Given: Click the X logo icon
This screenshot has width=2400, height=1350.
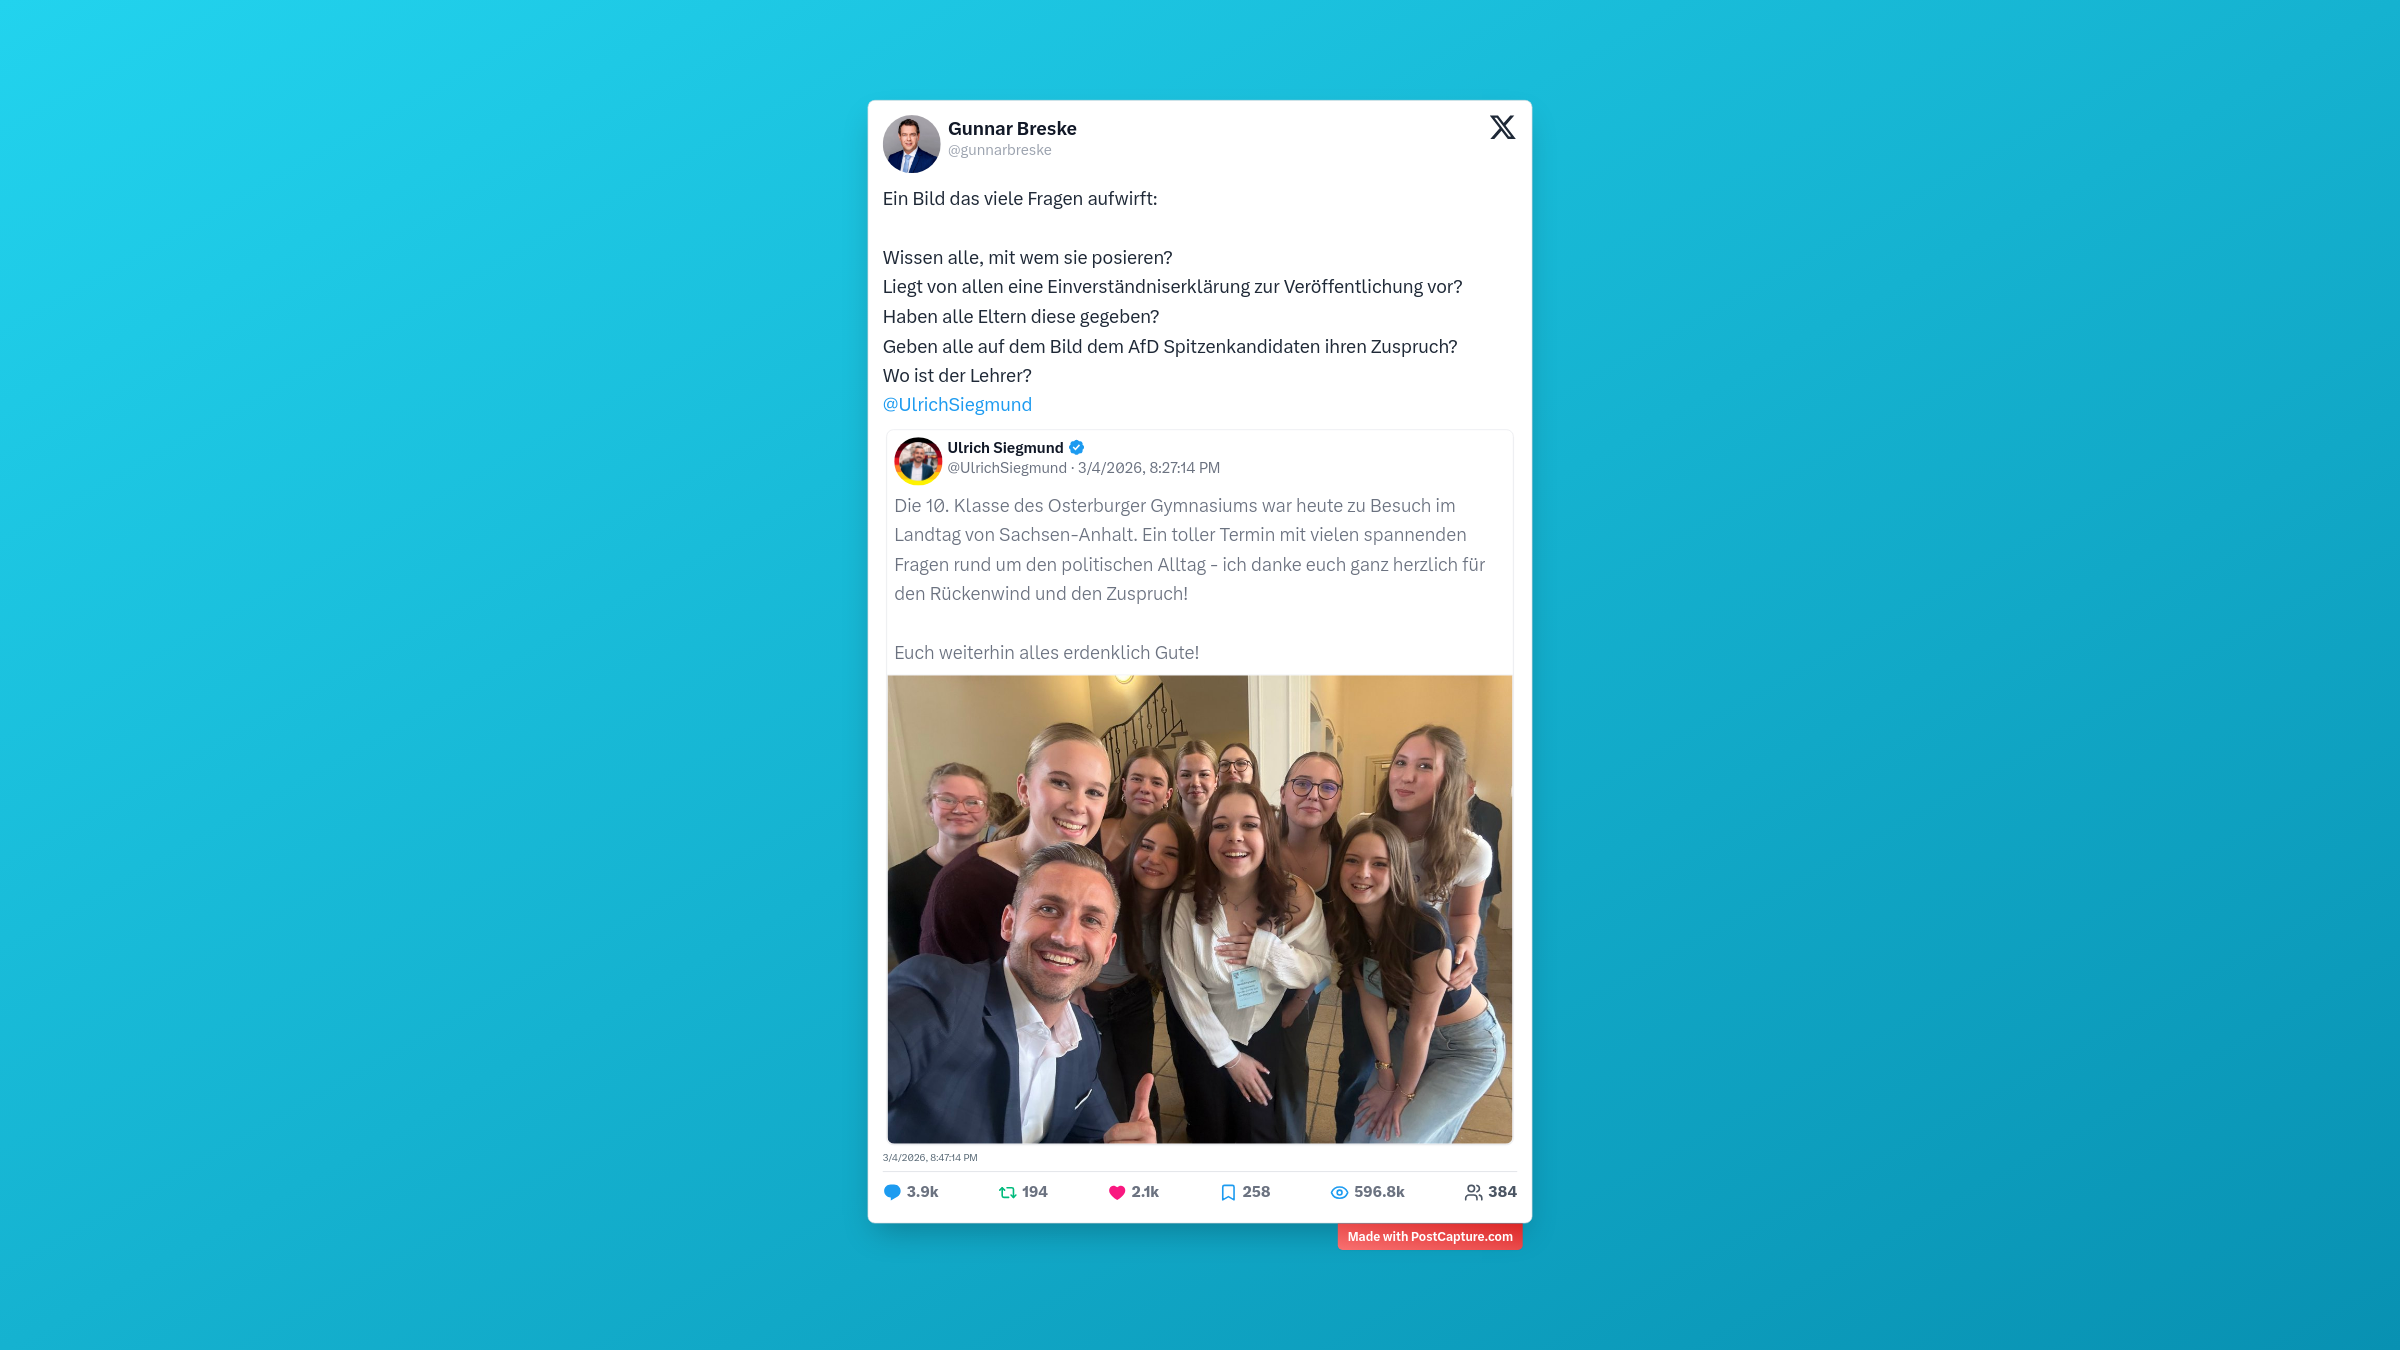Looking at the screenshot, I should [1502, 127].
